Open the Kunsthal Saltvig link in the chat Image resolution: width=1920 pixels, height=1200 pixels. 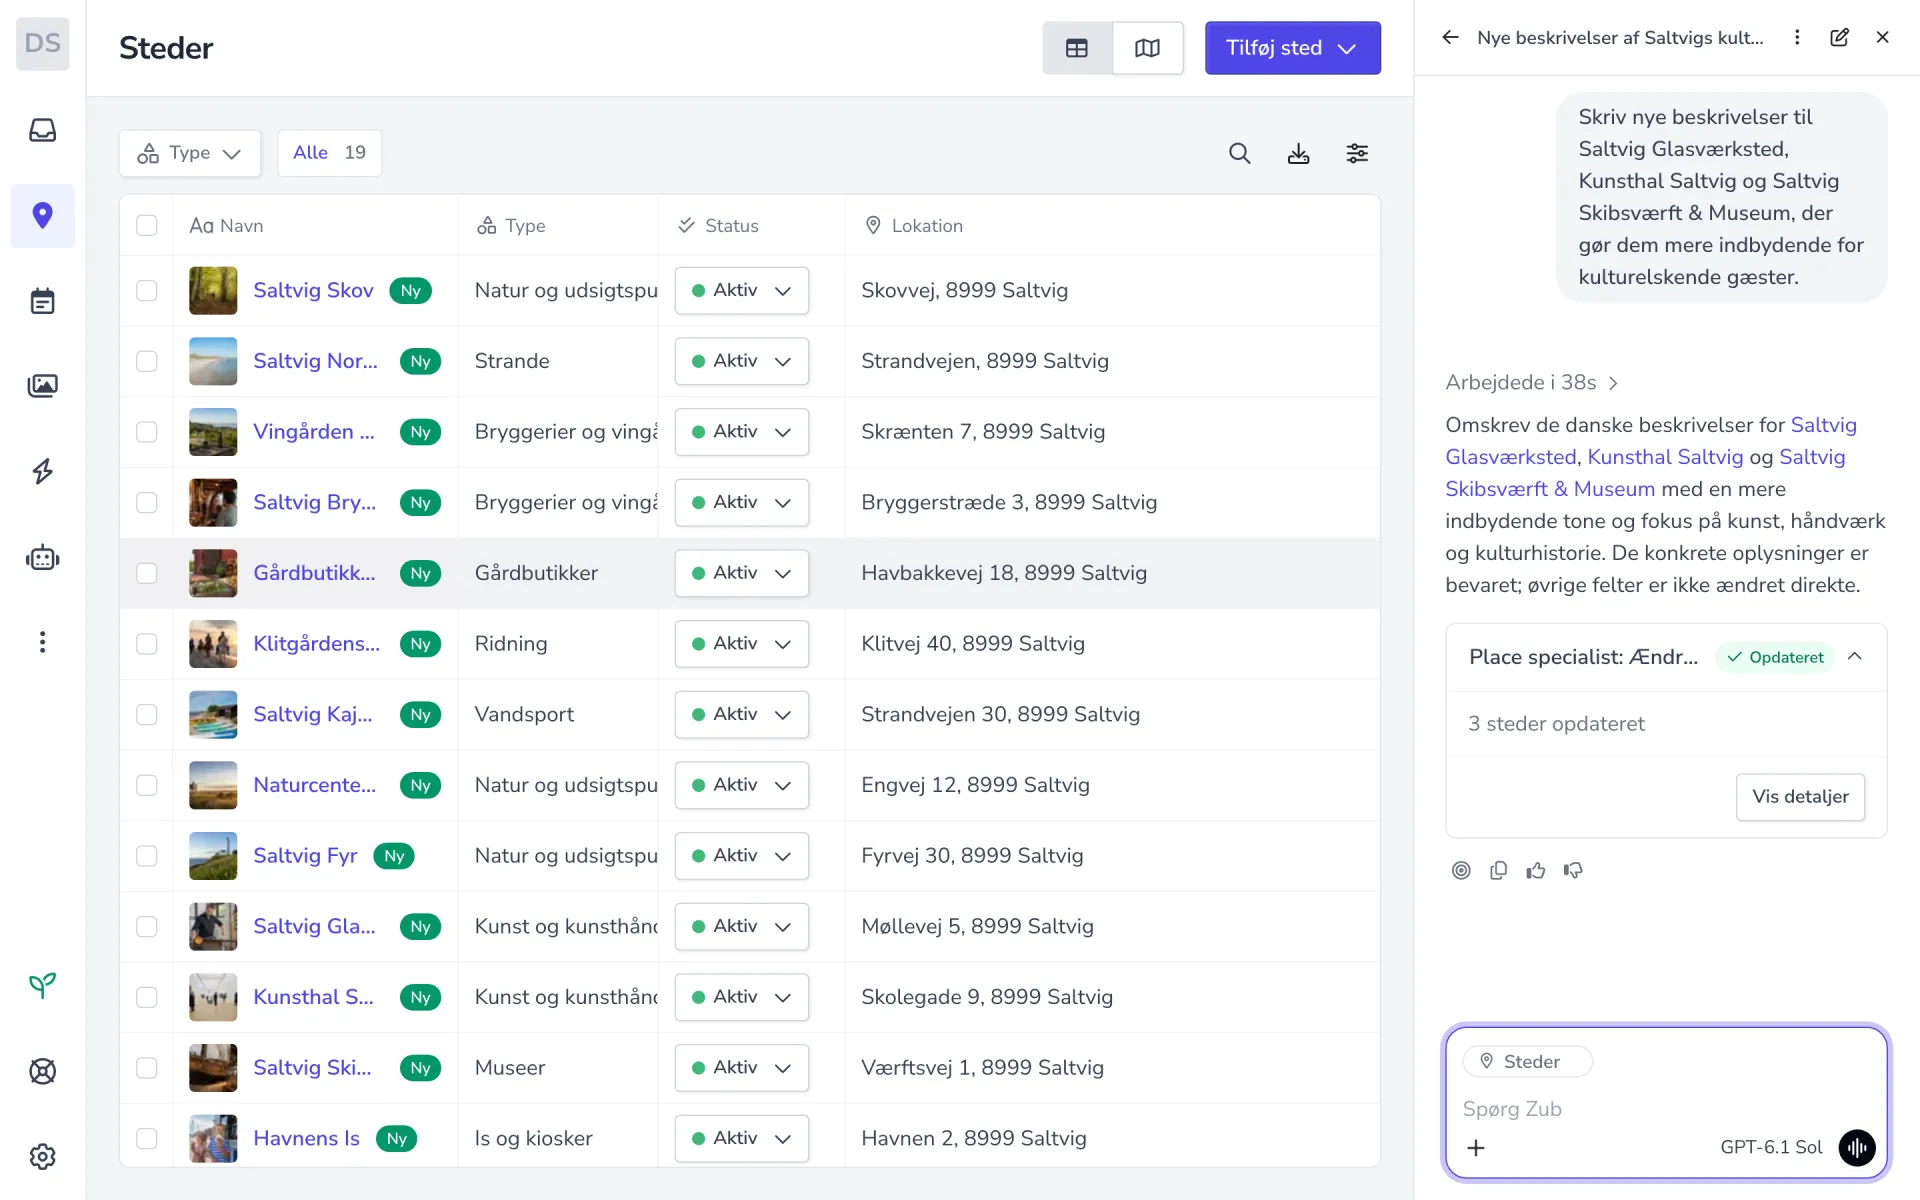tap(1665, 457)
